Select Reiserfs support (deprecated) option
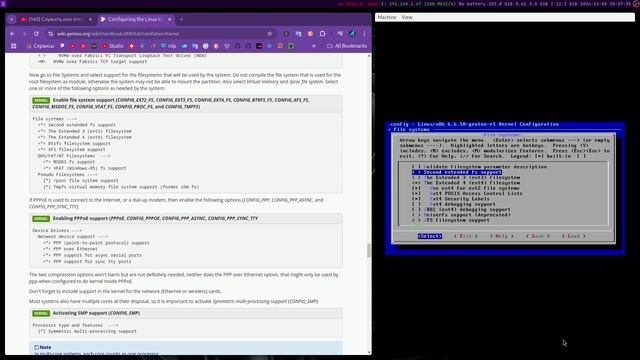Screen dimensions: 640x360 click(461, 215)
